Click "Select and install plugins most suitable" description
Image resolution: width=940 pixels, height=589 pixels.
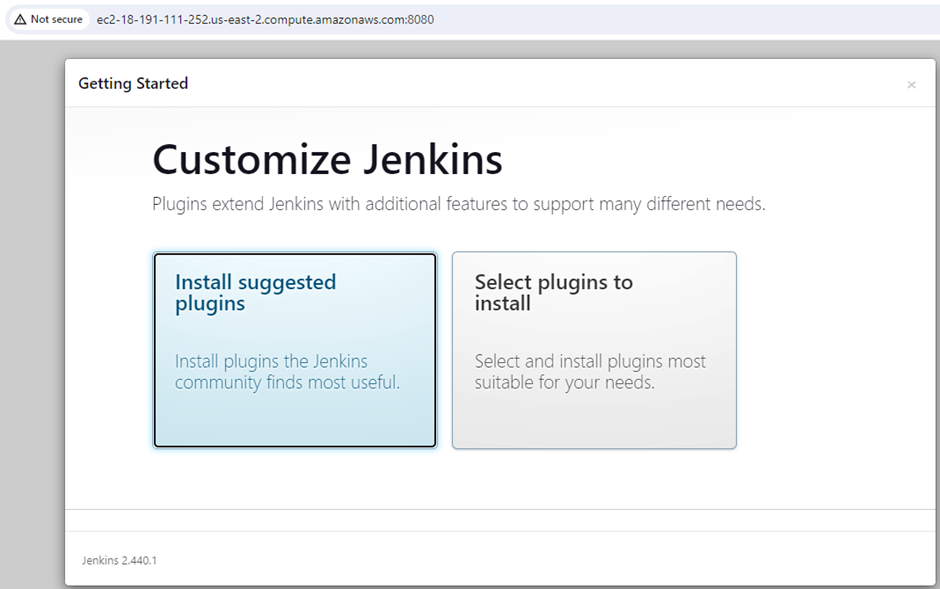click(589, 372)
